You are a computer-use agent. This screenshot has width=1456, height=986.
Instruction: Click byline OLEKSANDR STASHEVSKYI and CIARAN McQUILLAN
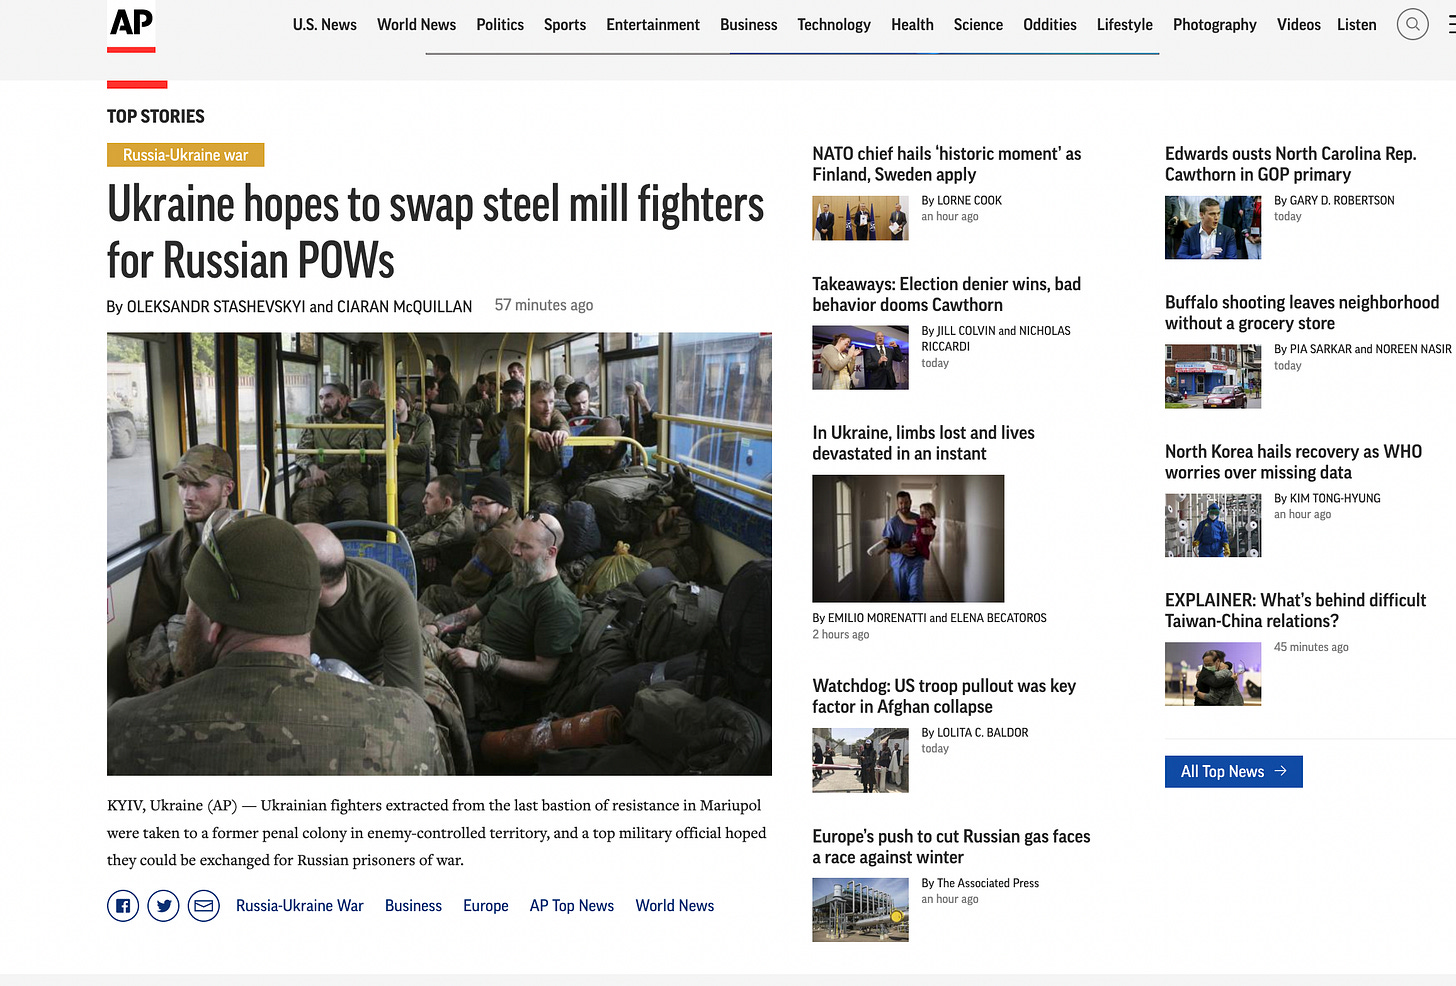289,306
